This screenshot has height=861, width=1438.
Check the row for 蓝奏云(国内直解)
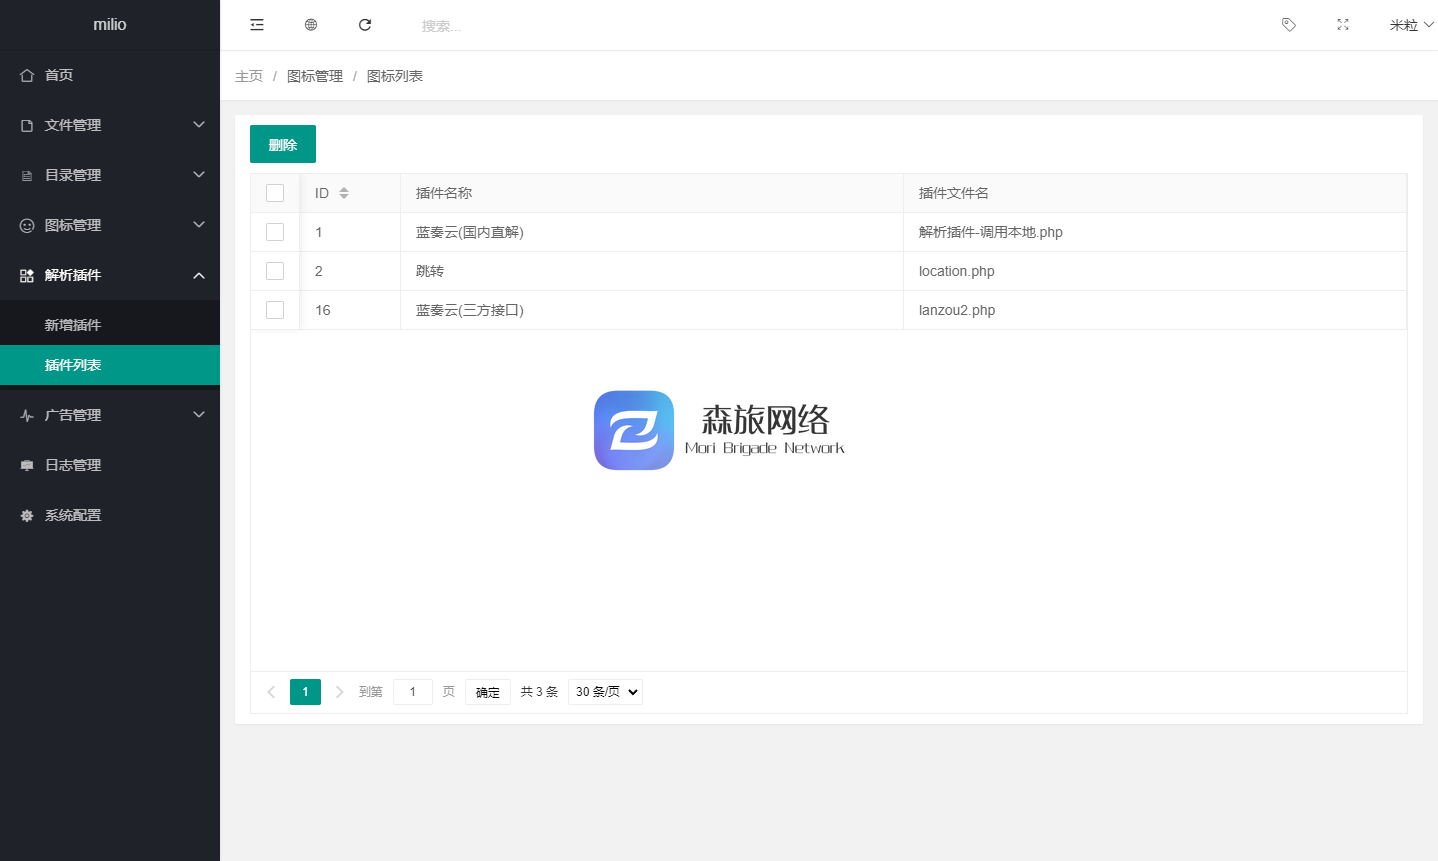click(x=275, y=232)
